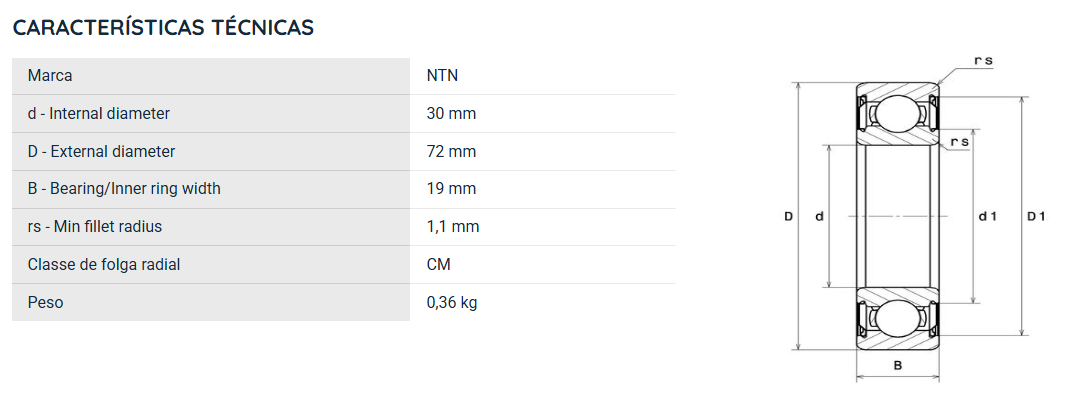Select the d - Internal diameter row label
Viewport: 1077px width, 393px height.
point(211,113)
